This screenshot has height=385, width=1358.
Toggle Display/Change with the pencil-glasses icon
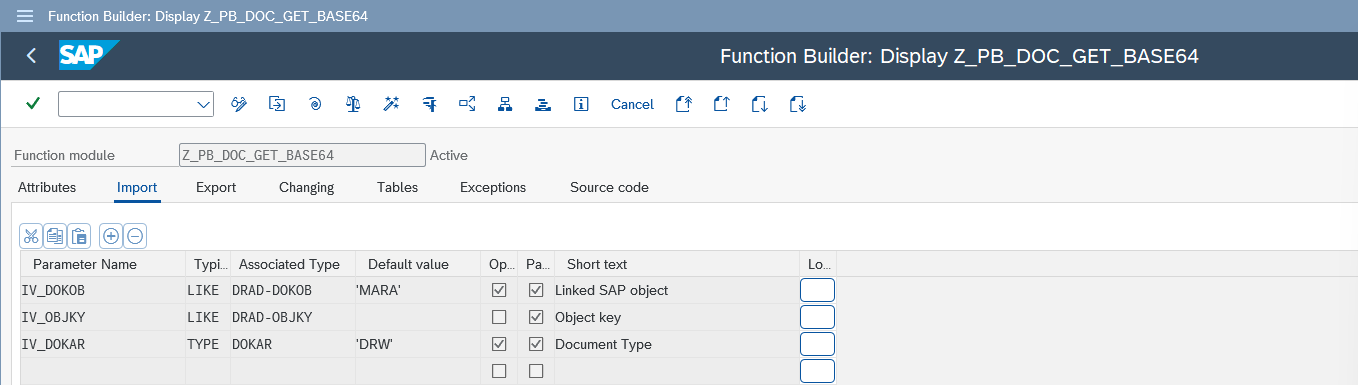pos(239,104)
